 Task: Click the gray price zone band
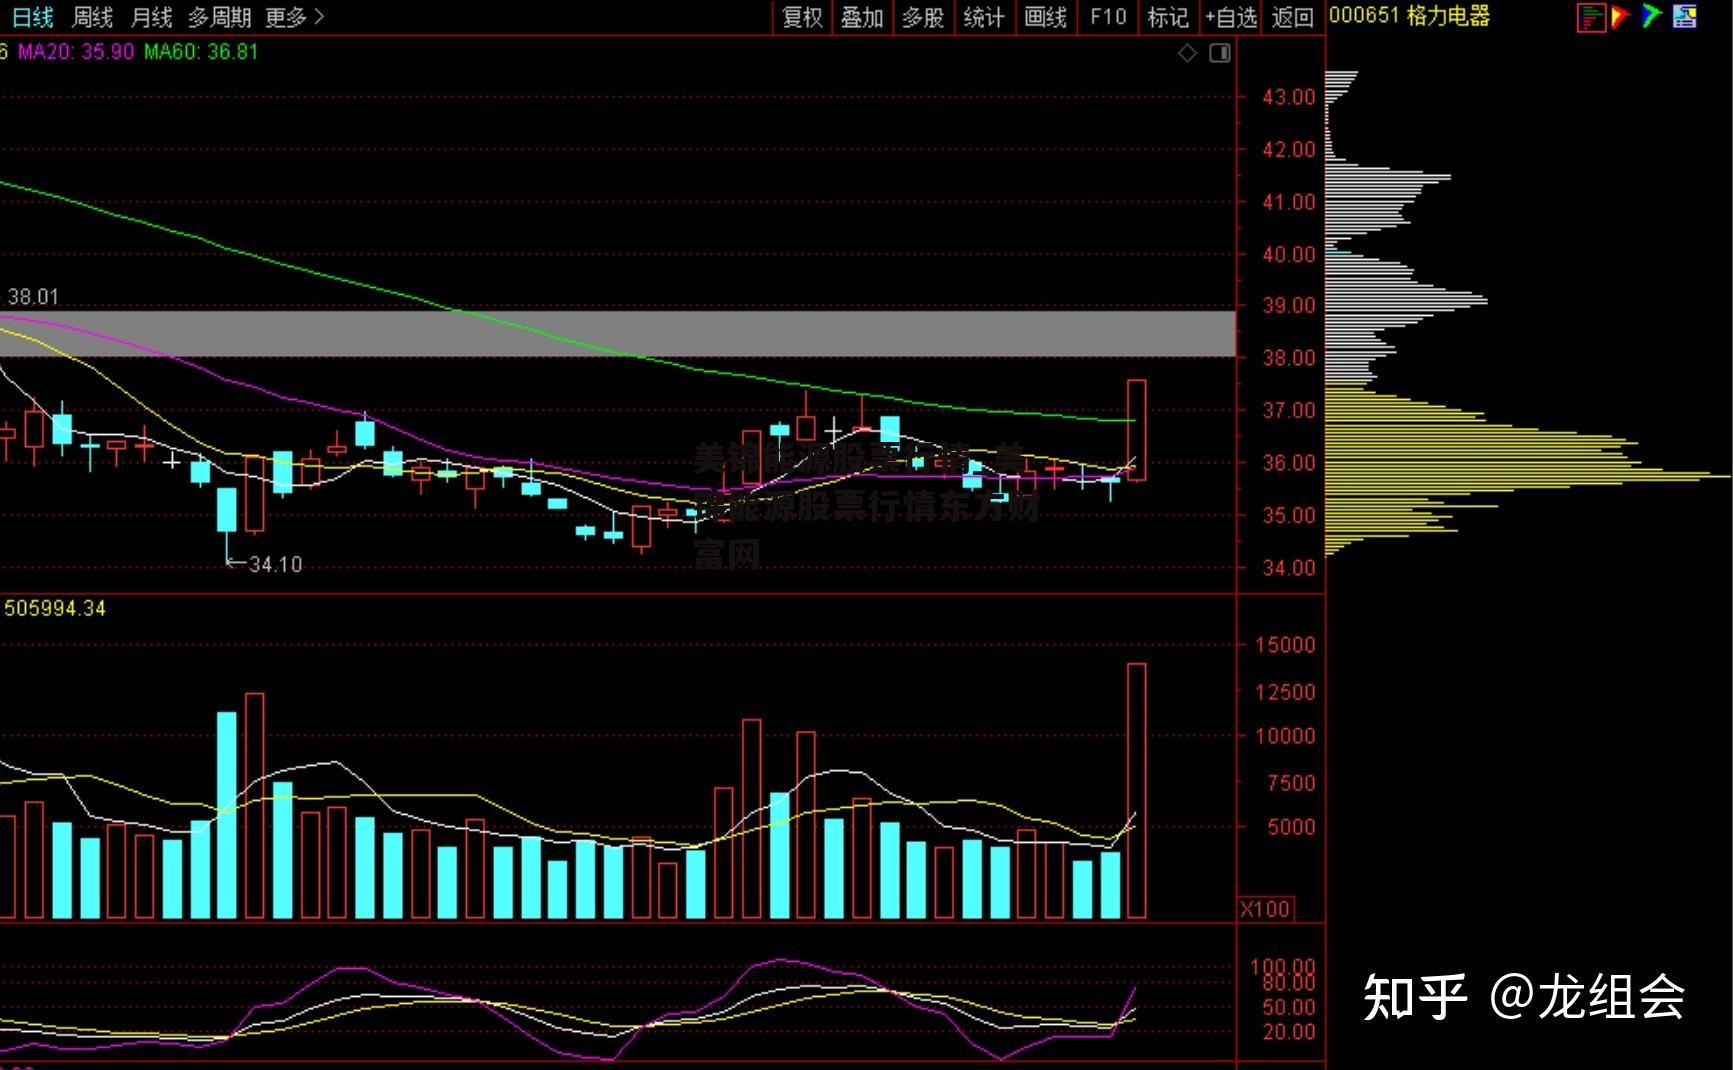tap(617, 334)
